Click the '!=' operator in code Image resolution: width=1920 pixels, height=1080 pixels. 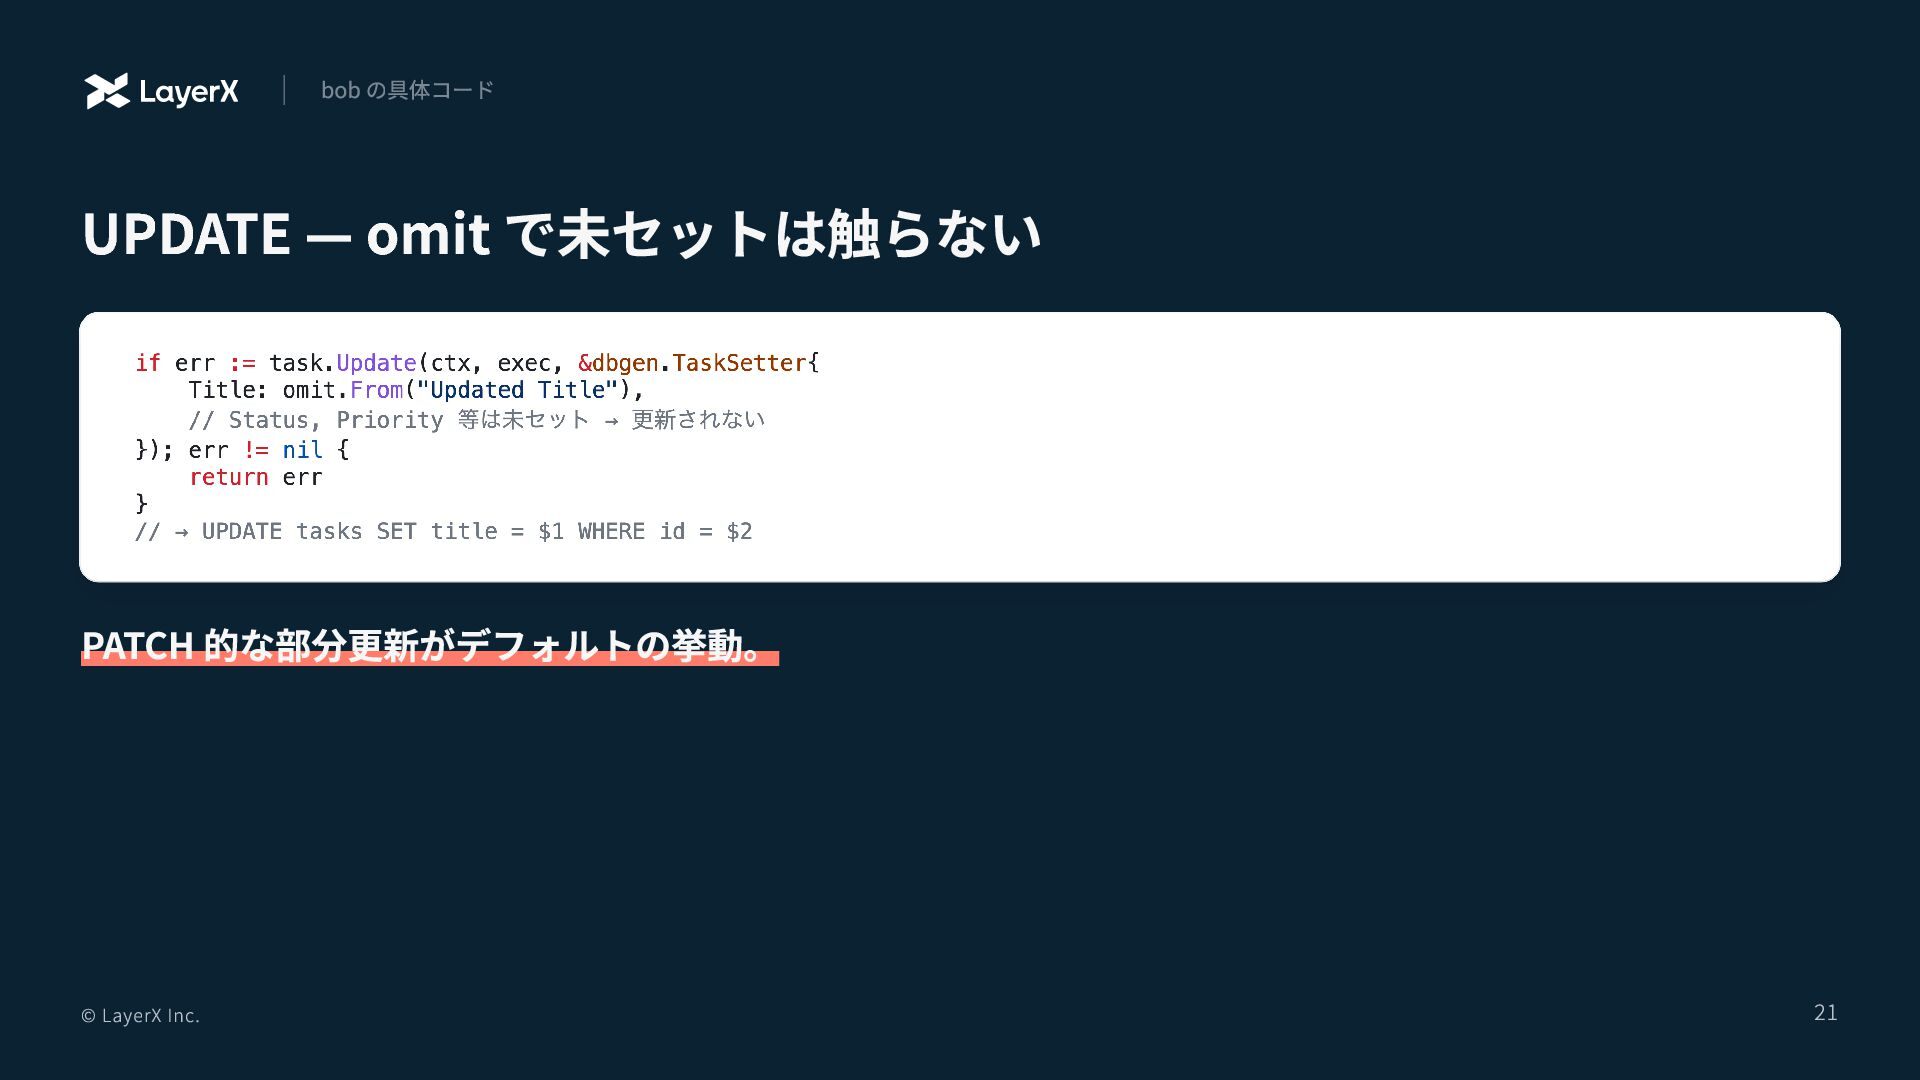256,450
